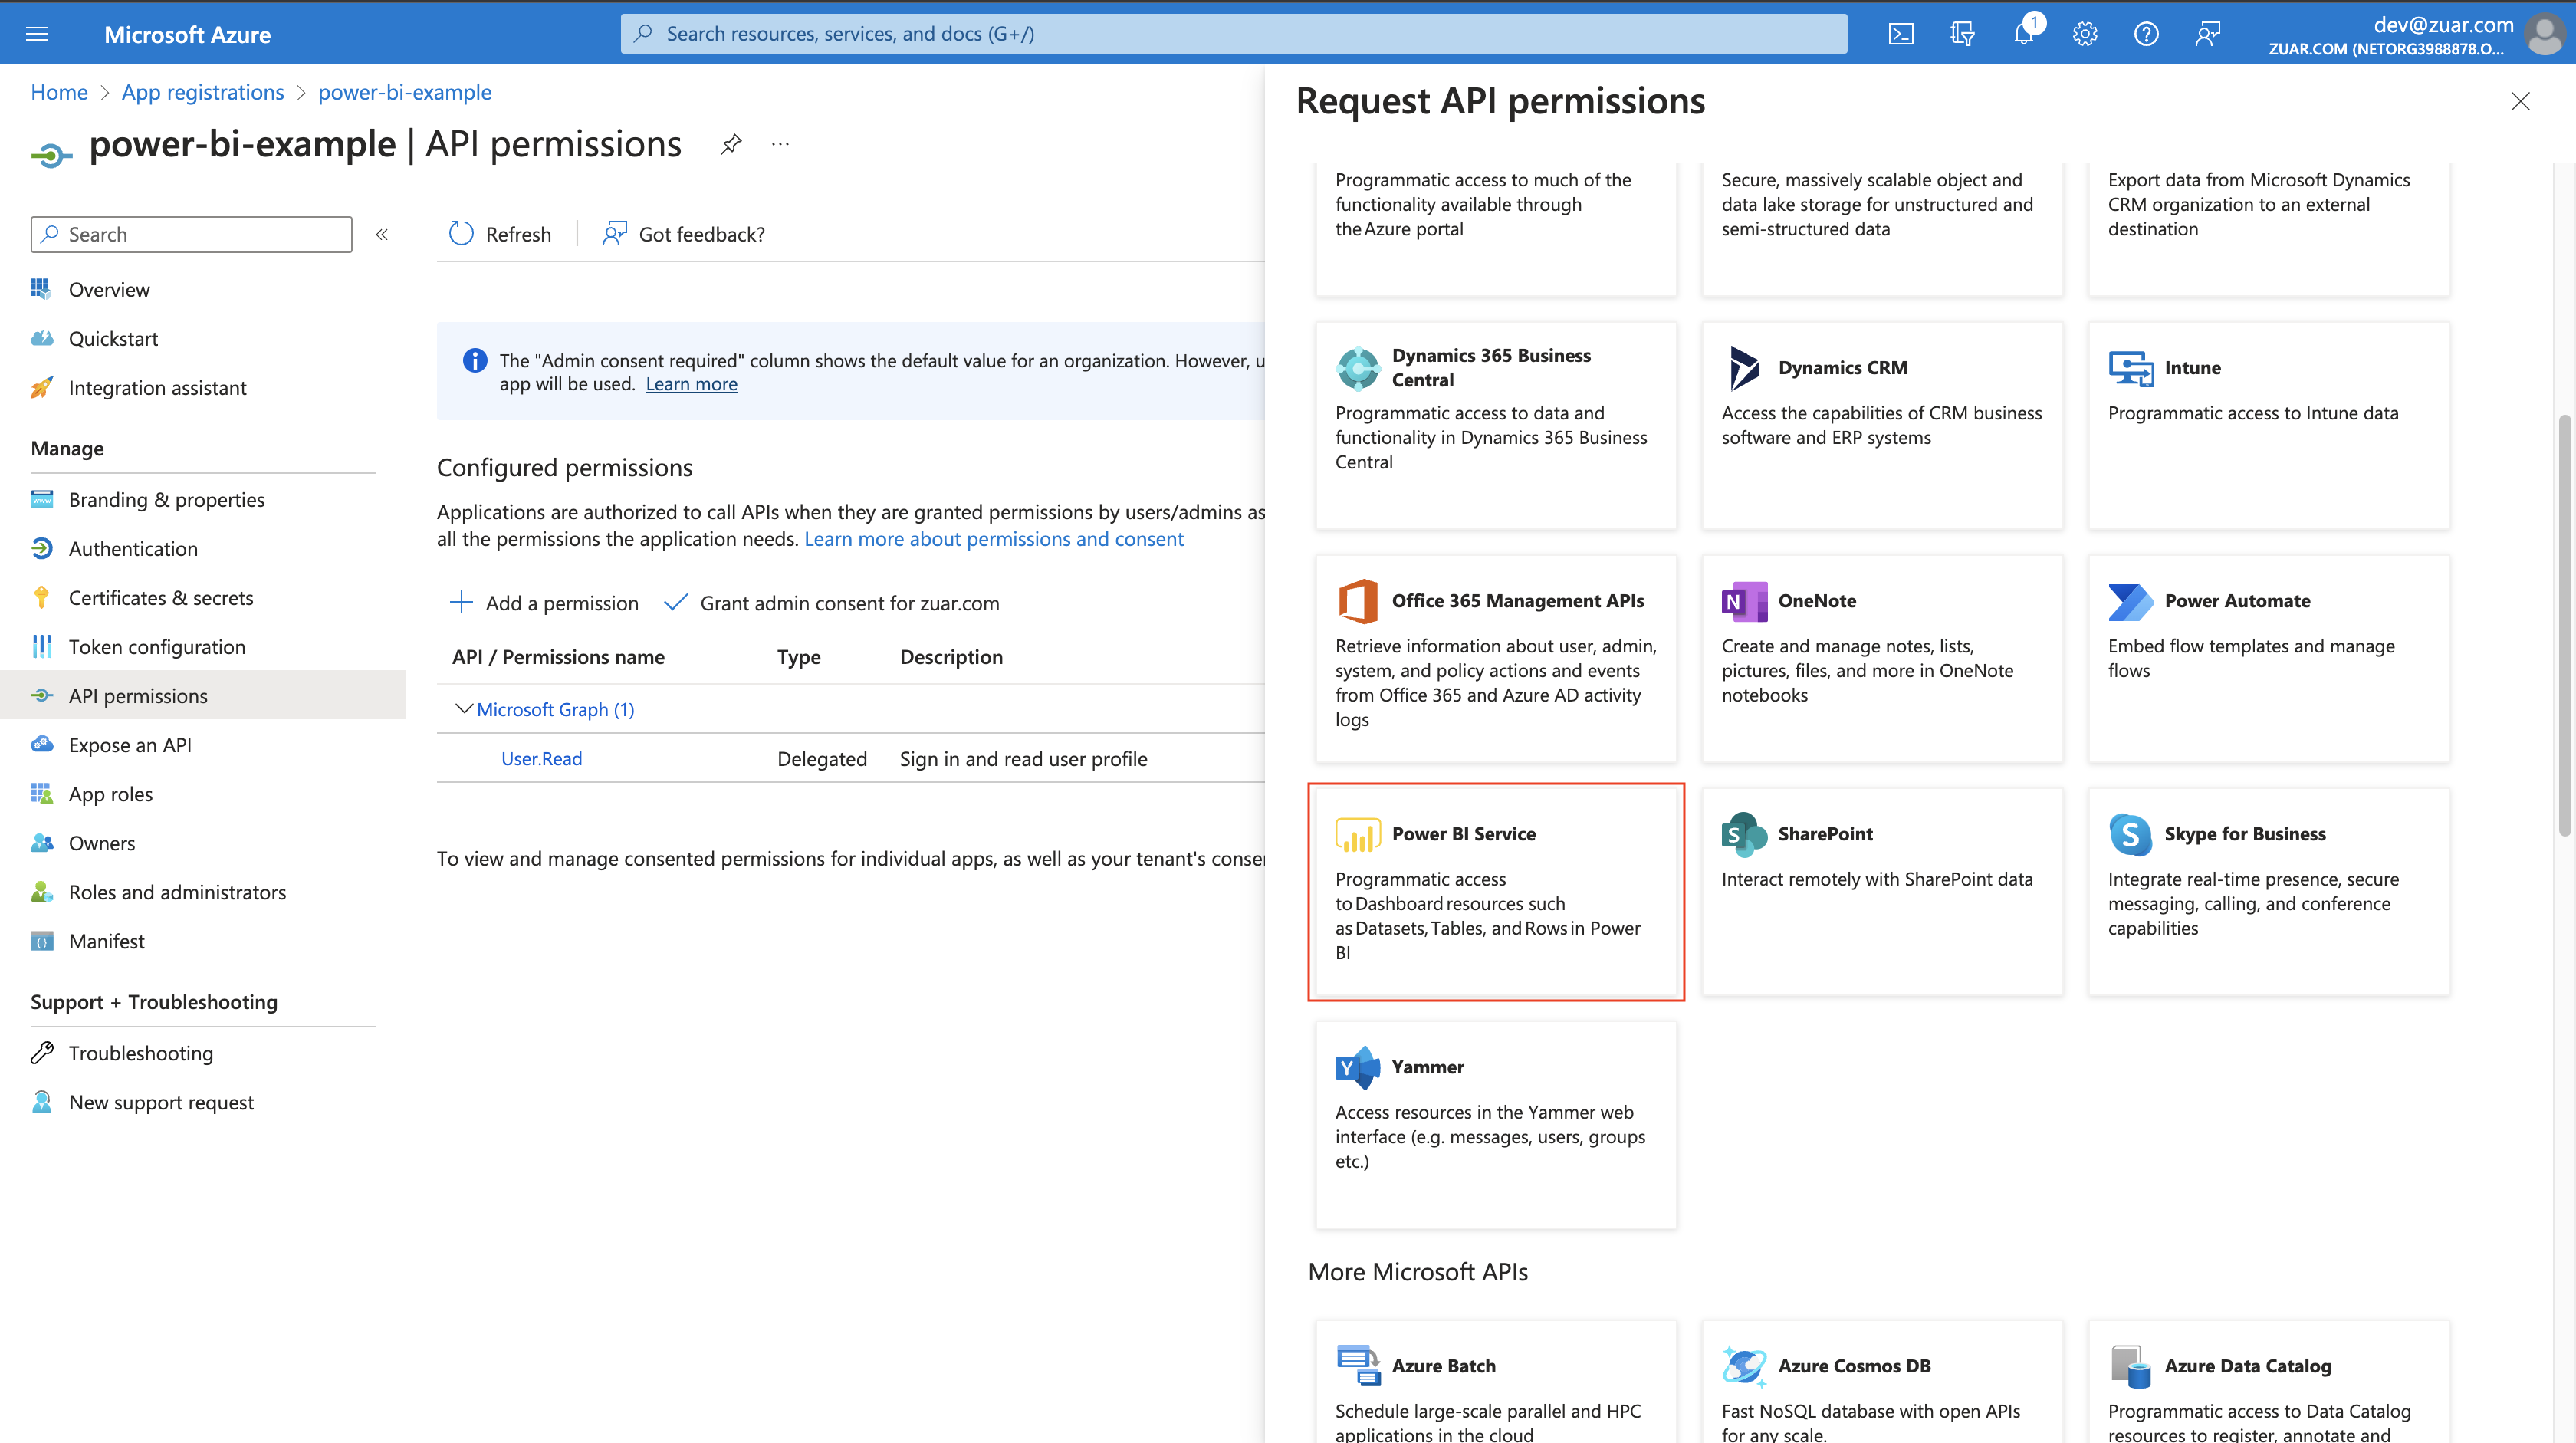Select the Azure Cosmos DB API tile
Viewport: 2576px width, 1443px height.
point(1882,1383)
